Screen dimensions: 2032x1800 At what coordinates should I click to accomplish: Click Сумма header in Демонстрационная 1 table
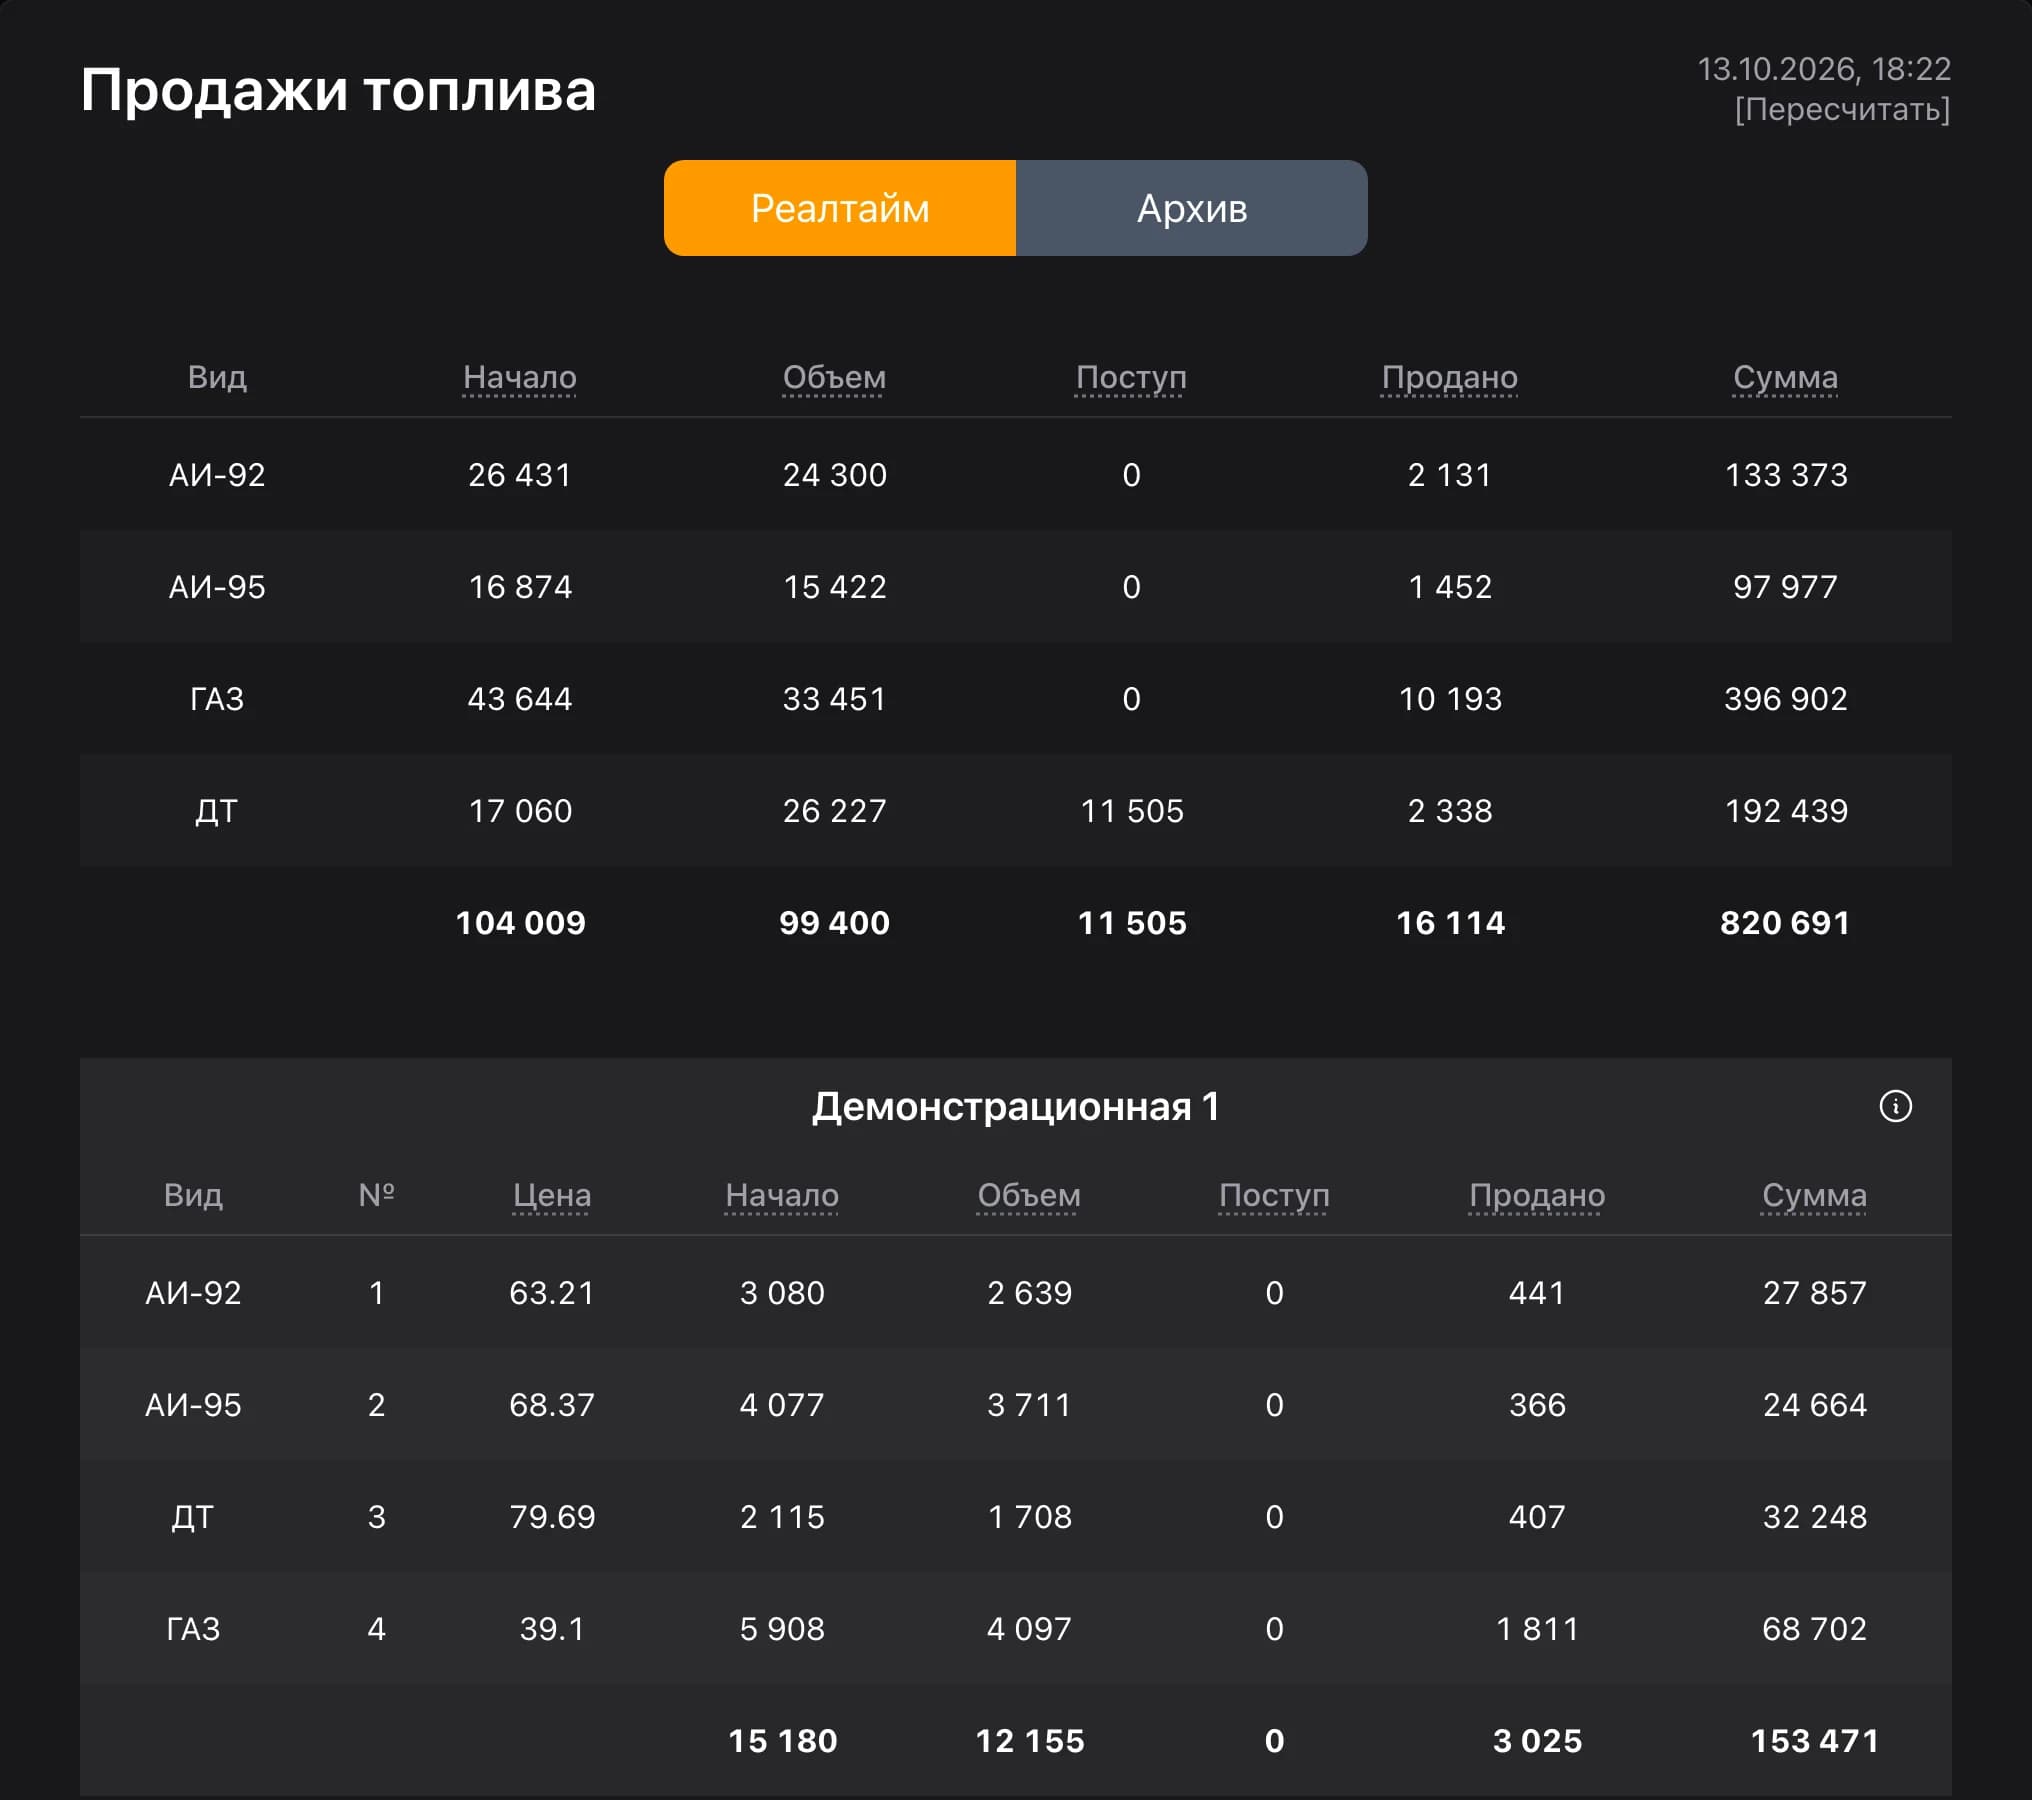[1814, 1195]
